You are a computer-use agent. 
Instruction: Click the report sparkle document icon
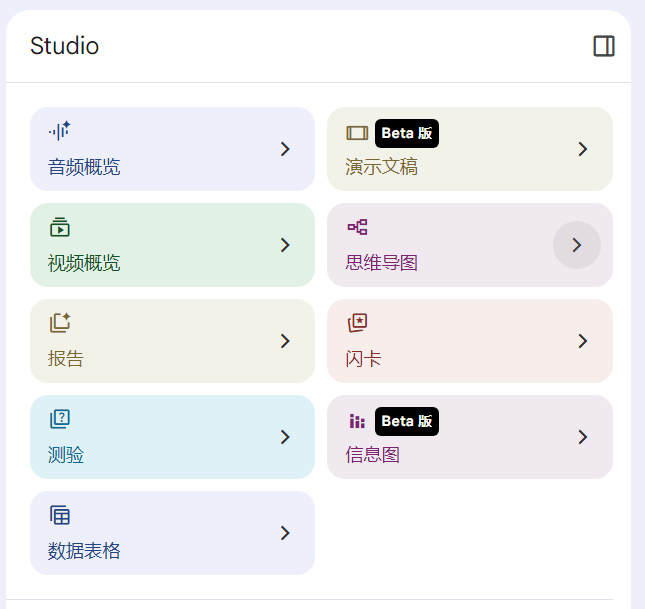tap(60, 323)
